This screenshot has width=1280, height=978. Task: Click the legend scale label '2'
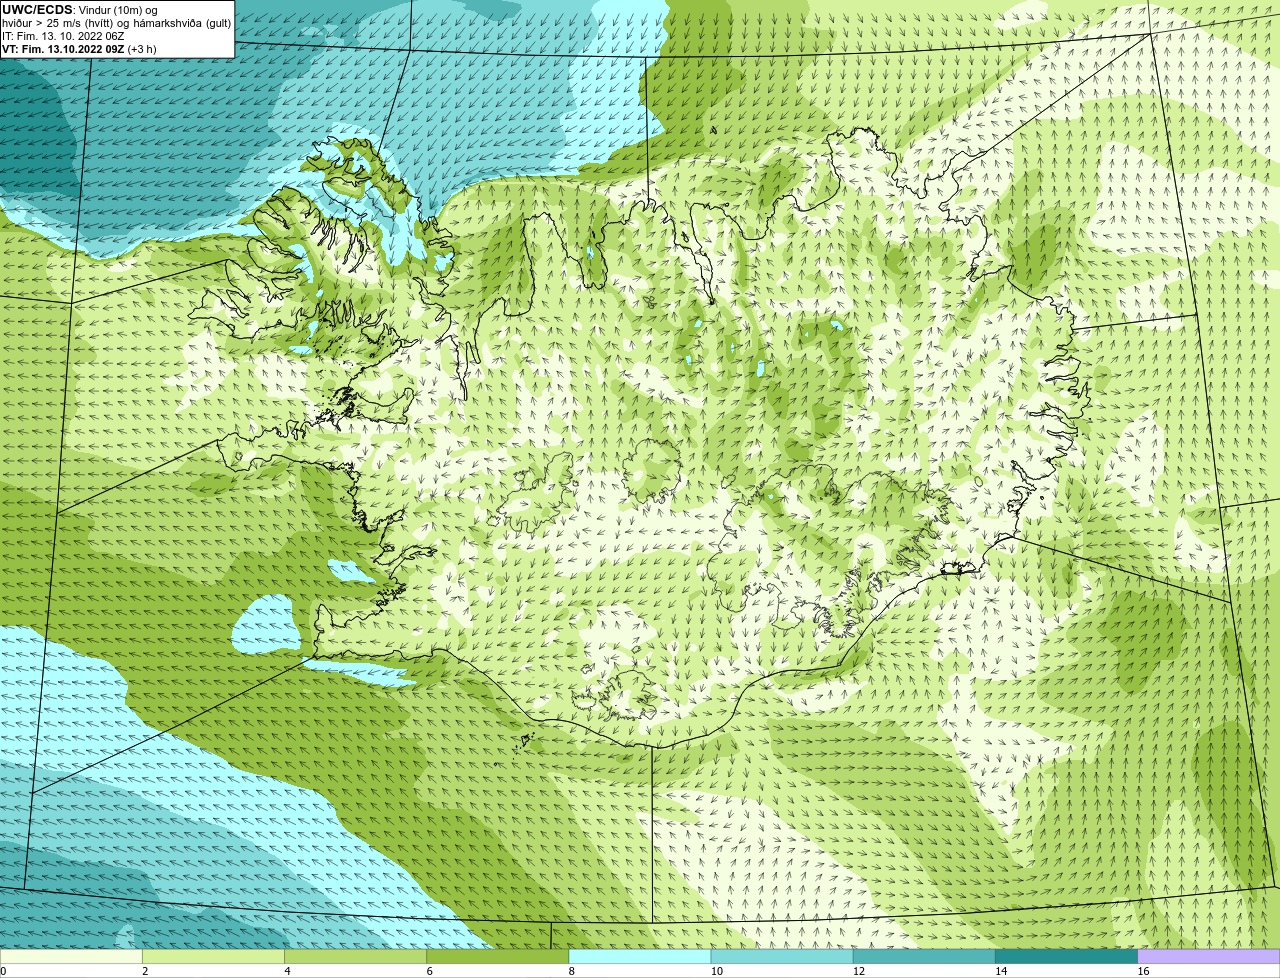tap(145, 971)
